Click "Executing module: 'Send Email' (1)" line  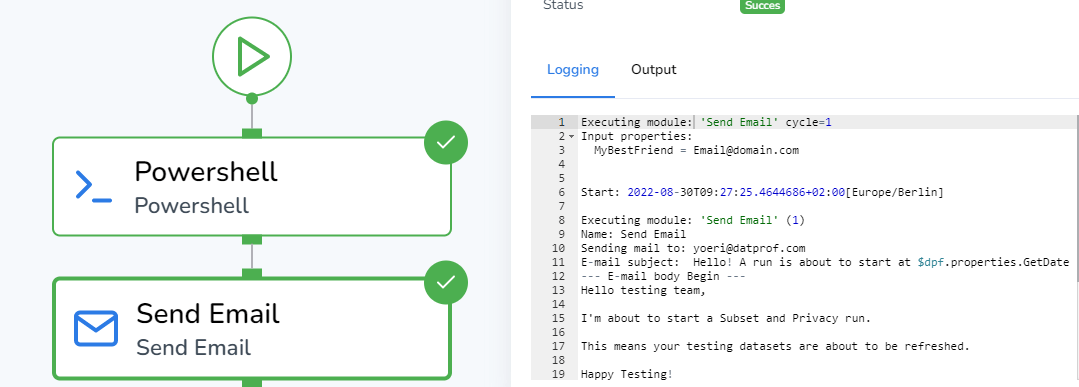tap(692, 220)
